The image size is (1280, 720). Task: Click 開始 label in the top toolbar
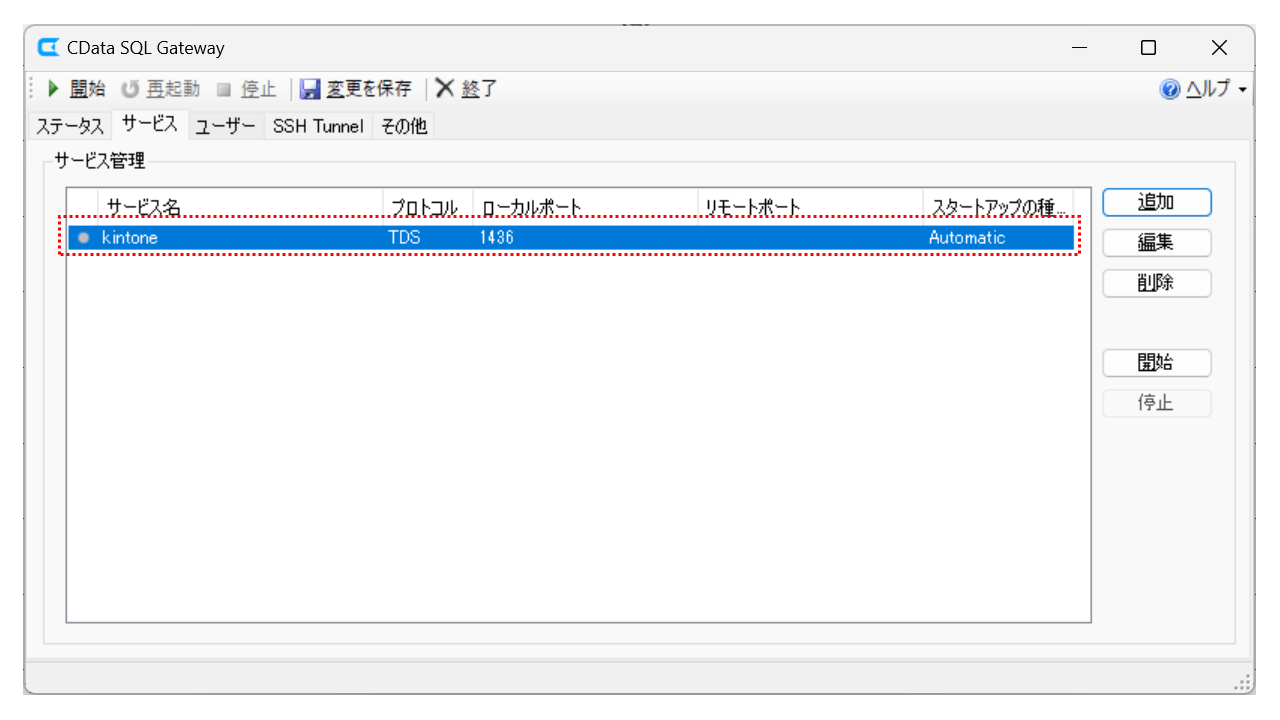pyautogui.click(x=87, y=89)
